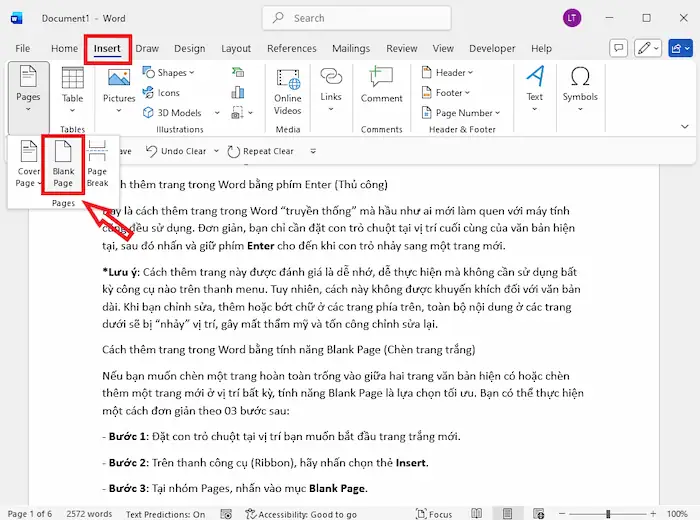
Task: Click the Undo Clear button
Action: 177,151
